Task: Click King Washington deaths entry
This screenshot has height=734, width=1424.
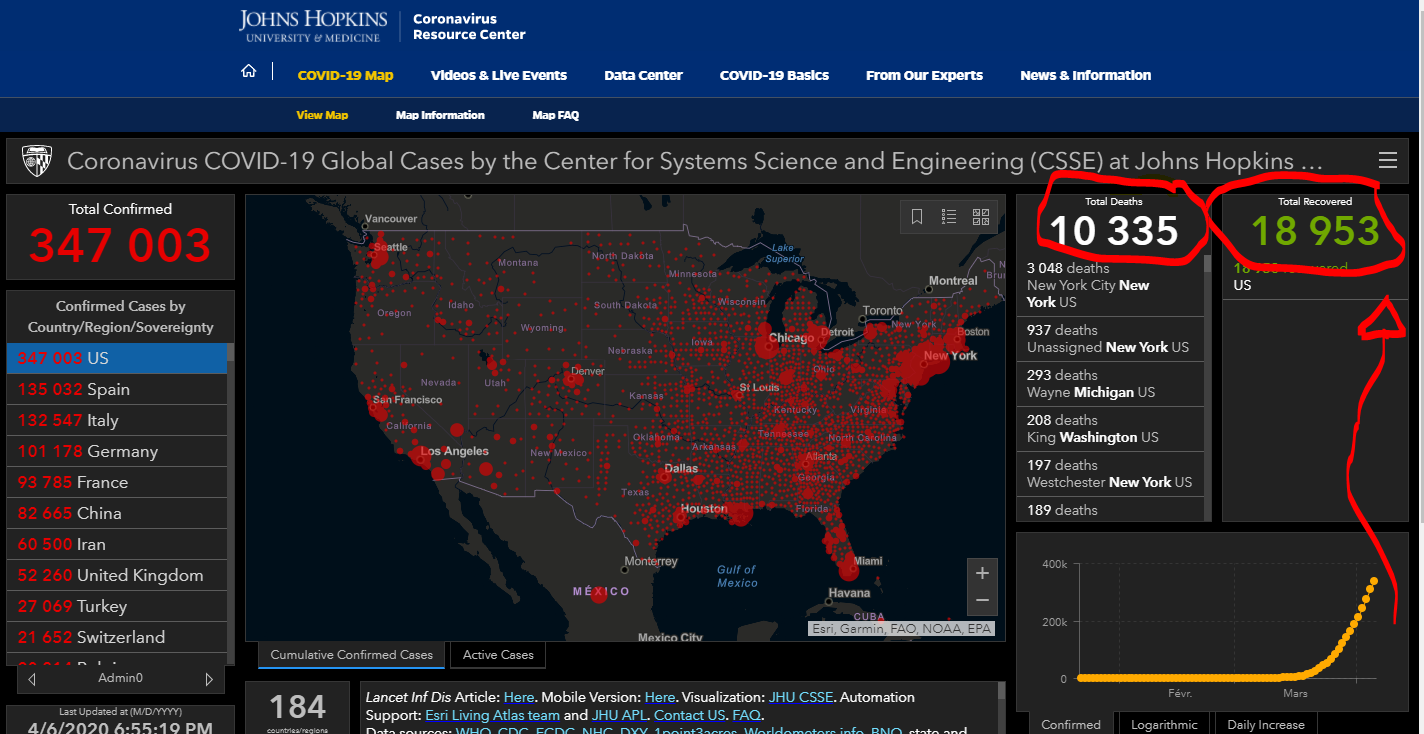Action: tap(1110, 429)
